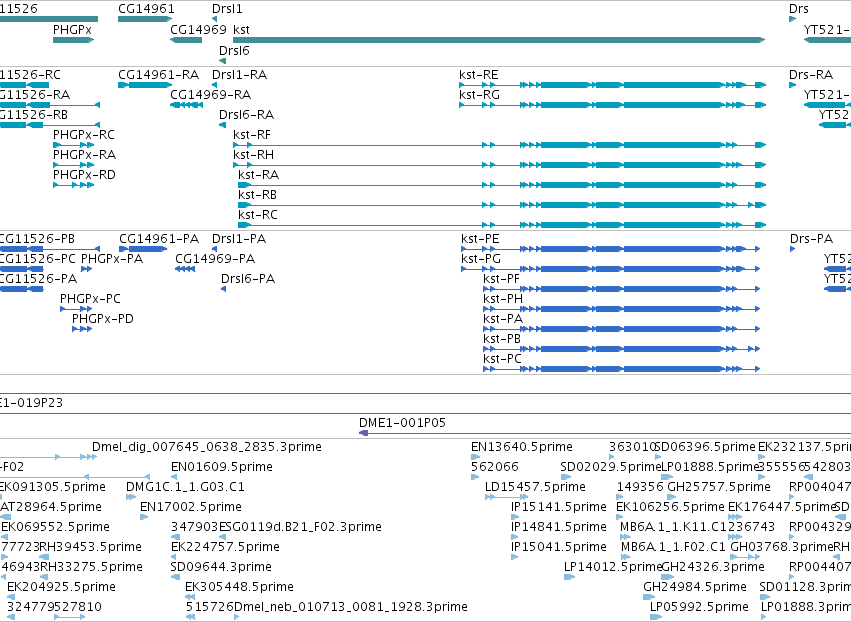The height and width of the screenshot is (622, 851).
Task: Select protein kst-PF
Action: coord(621,289)
